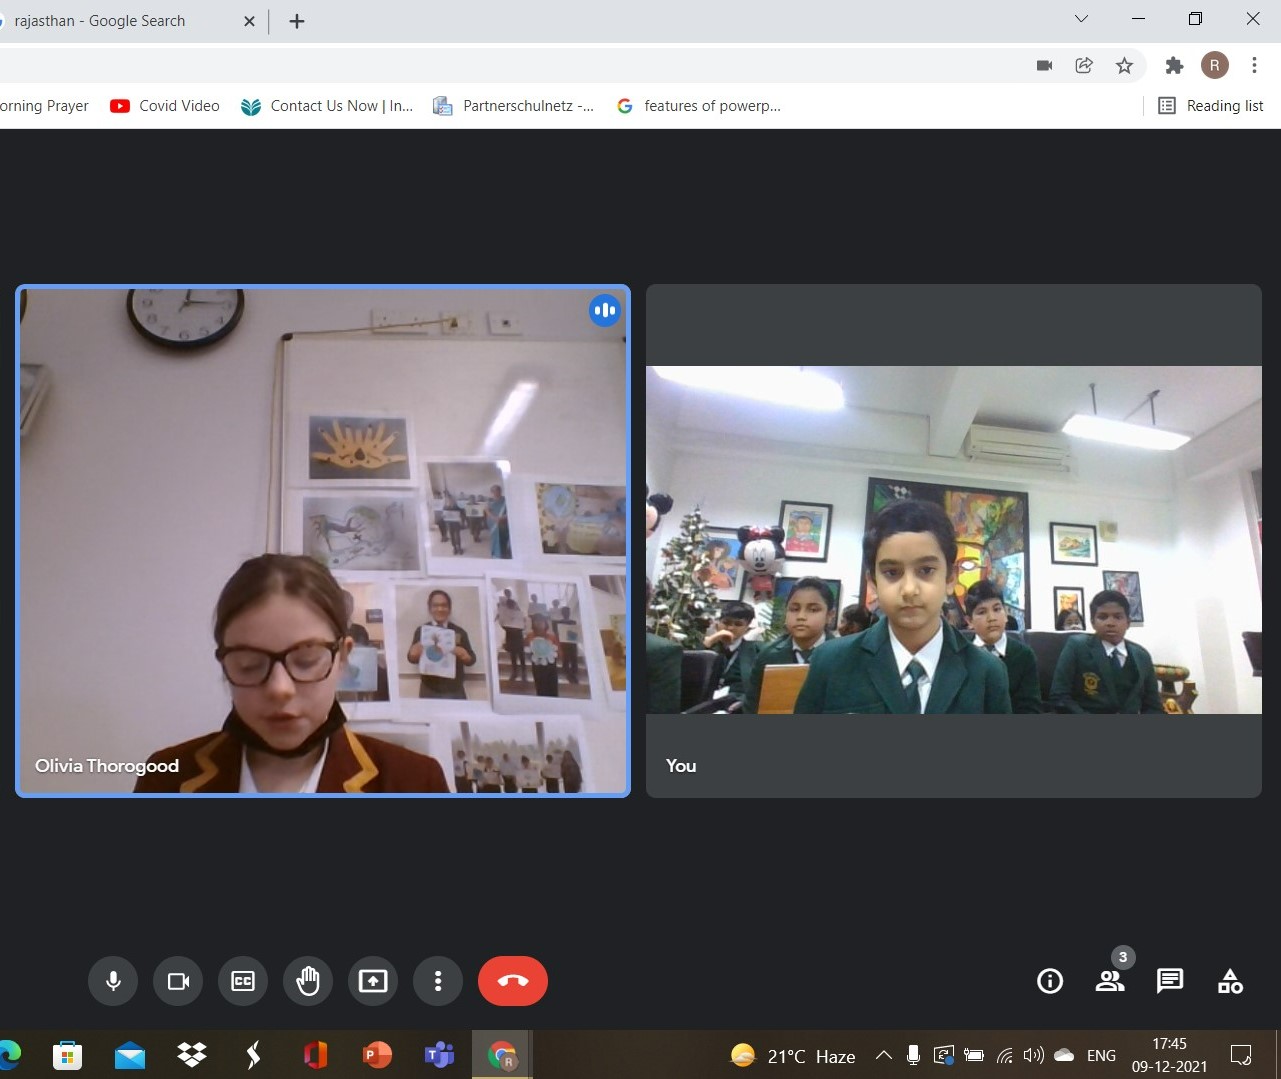Screen dimensions: 1281x1079
Task: Expand the tab search chevron
Action: coord(1081,19)
